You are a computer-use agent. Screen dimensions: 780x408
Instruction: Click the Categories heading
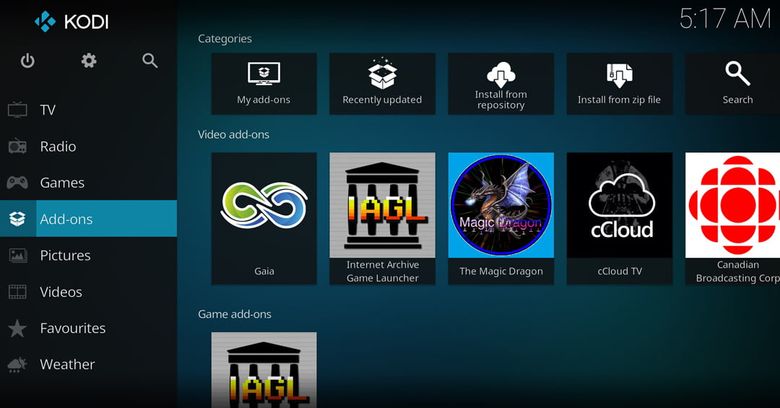(225, 39)
